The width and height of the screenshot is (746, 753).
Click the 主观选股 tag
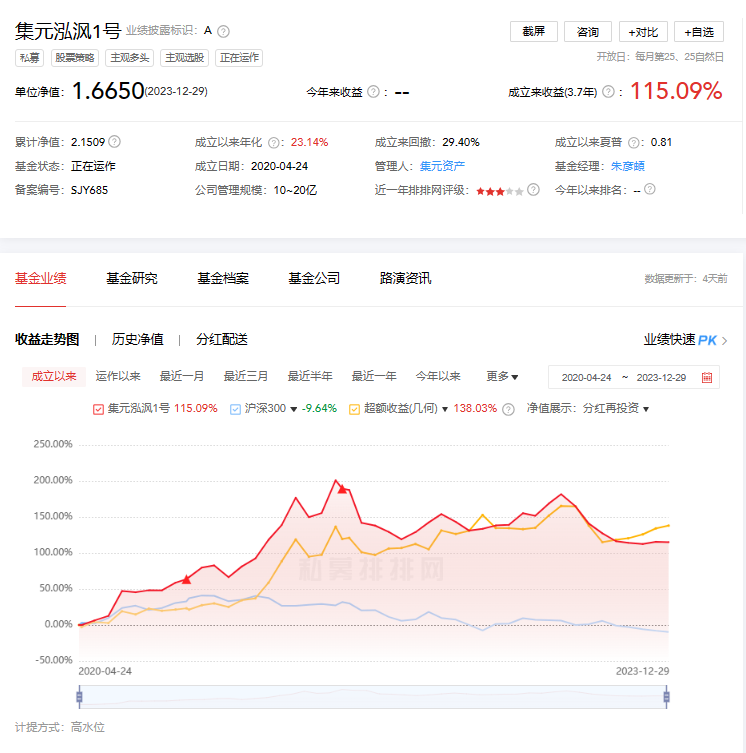click(184, 58)
